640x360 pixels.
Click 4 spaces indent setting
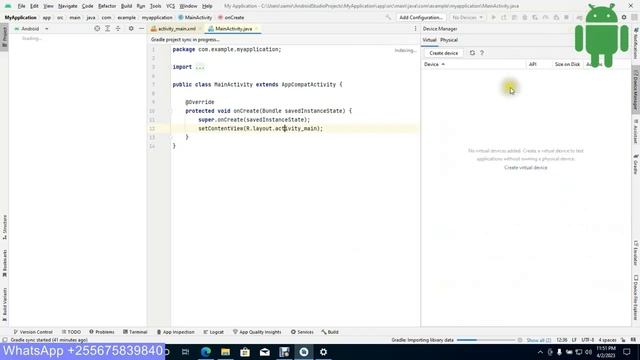(x=607, y=340)
